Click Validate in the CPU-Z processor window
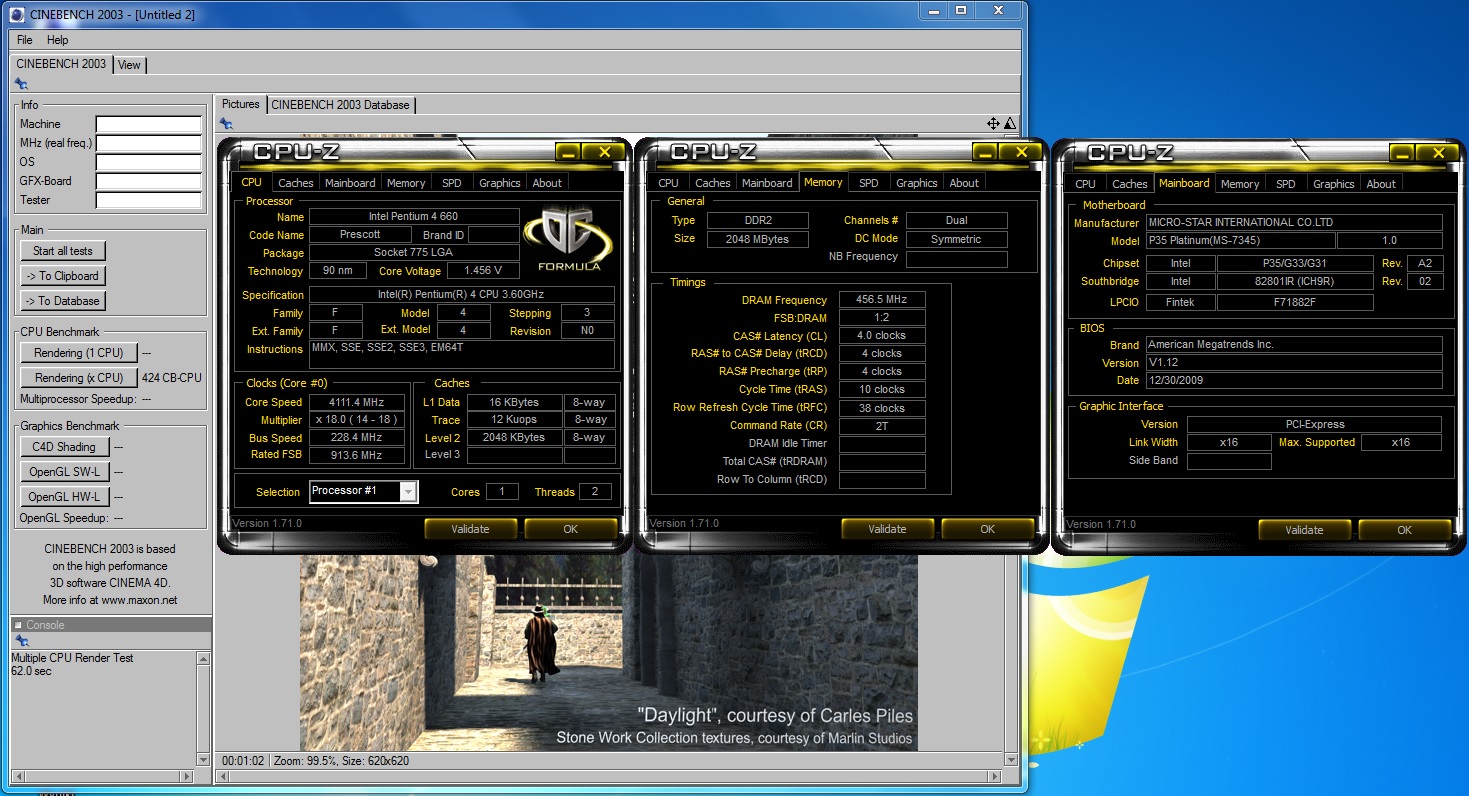This screenshot has height=796, width=1469. (471, 529)
